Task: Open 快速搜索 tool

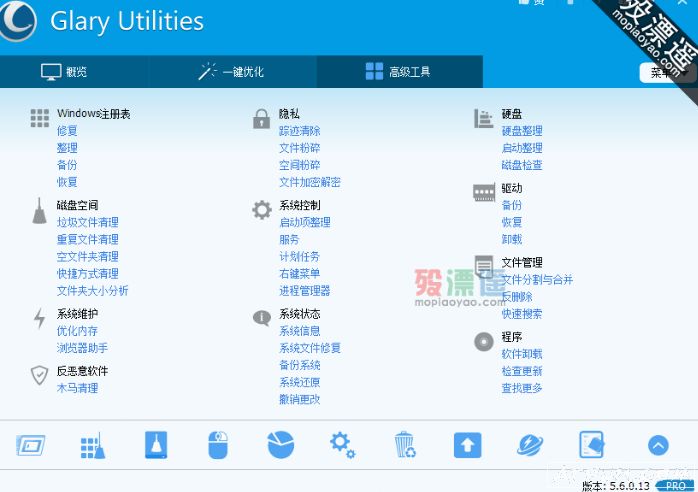Action: coord(522,314)
